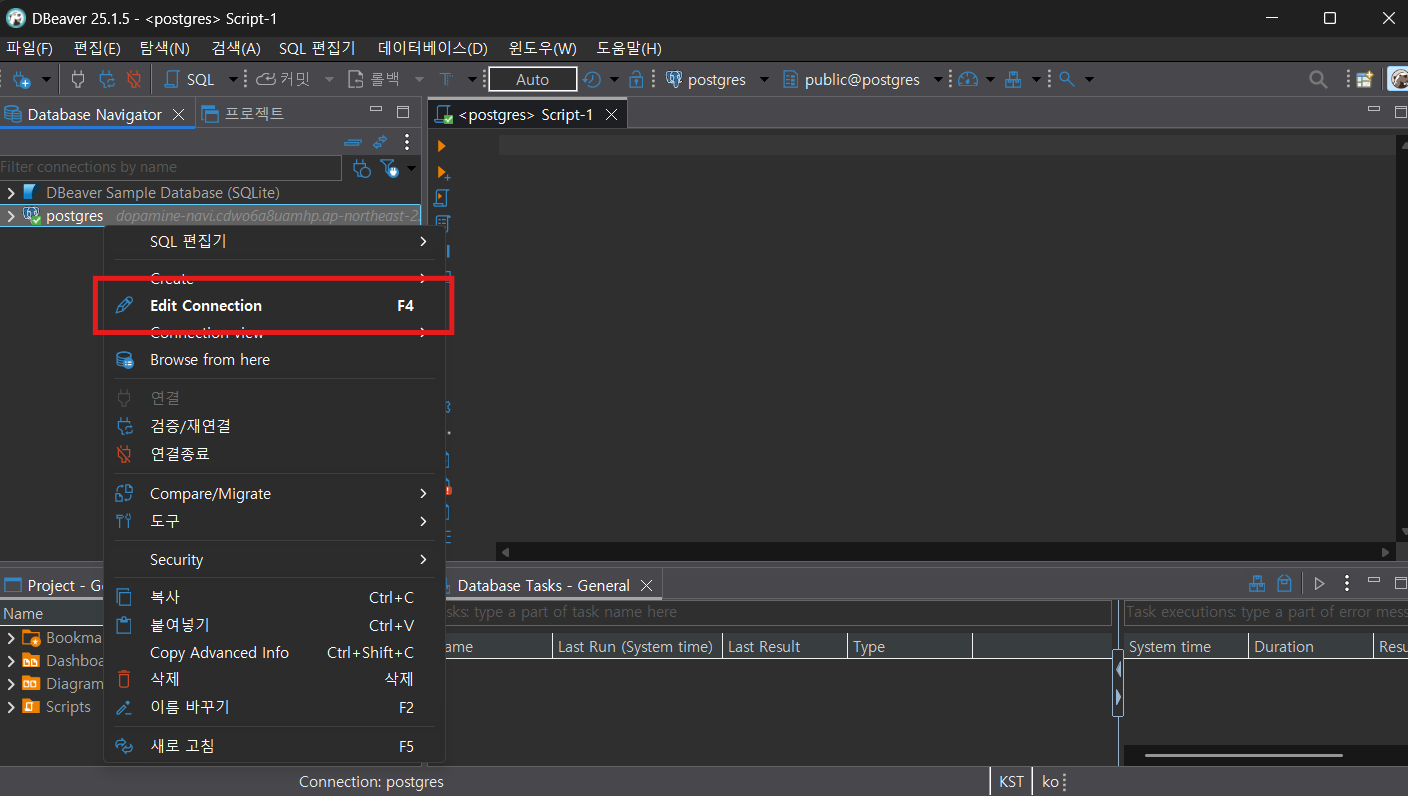The height and width of the screenshot is (796, 1408).
Task: Choose Browse from here in context menu
Action: pos(274,360)
